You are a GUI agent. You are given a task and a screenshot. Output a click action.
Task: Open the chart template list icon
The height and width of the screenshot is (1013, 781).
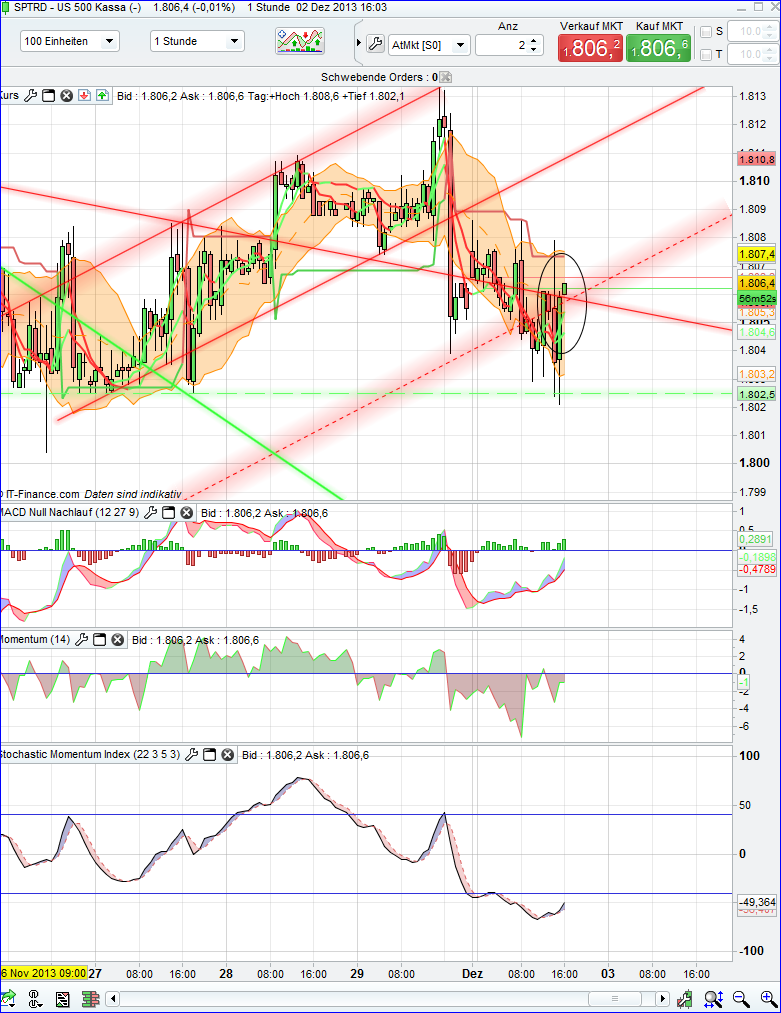coord(63,999)
